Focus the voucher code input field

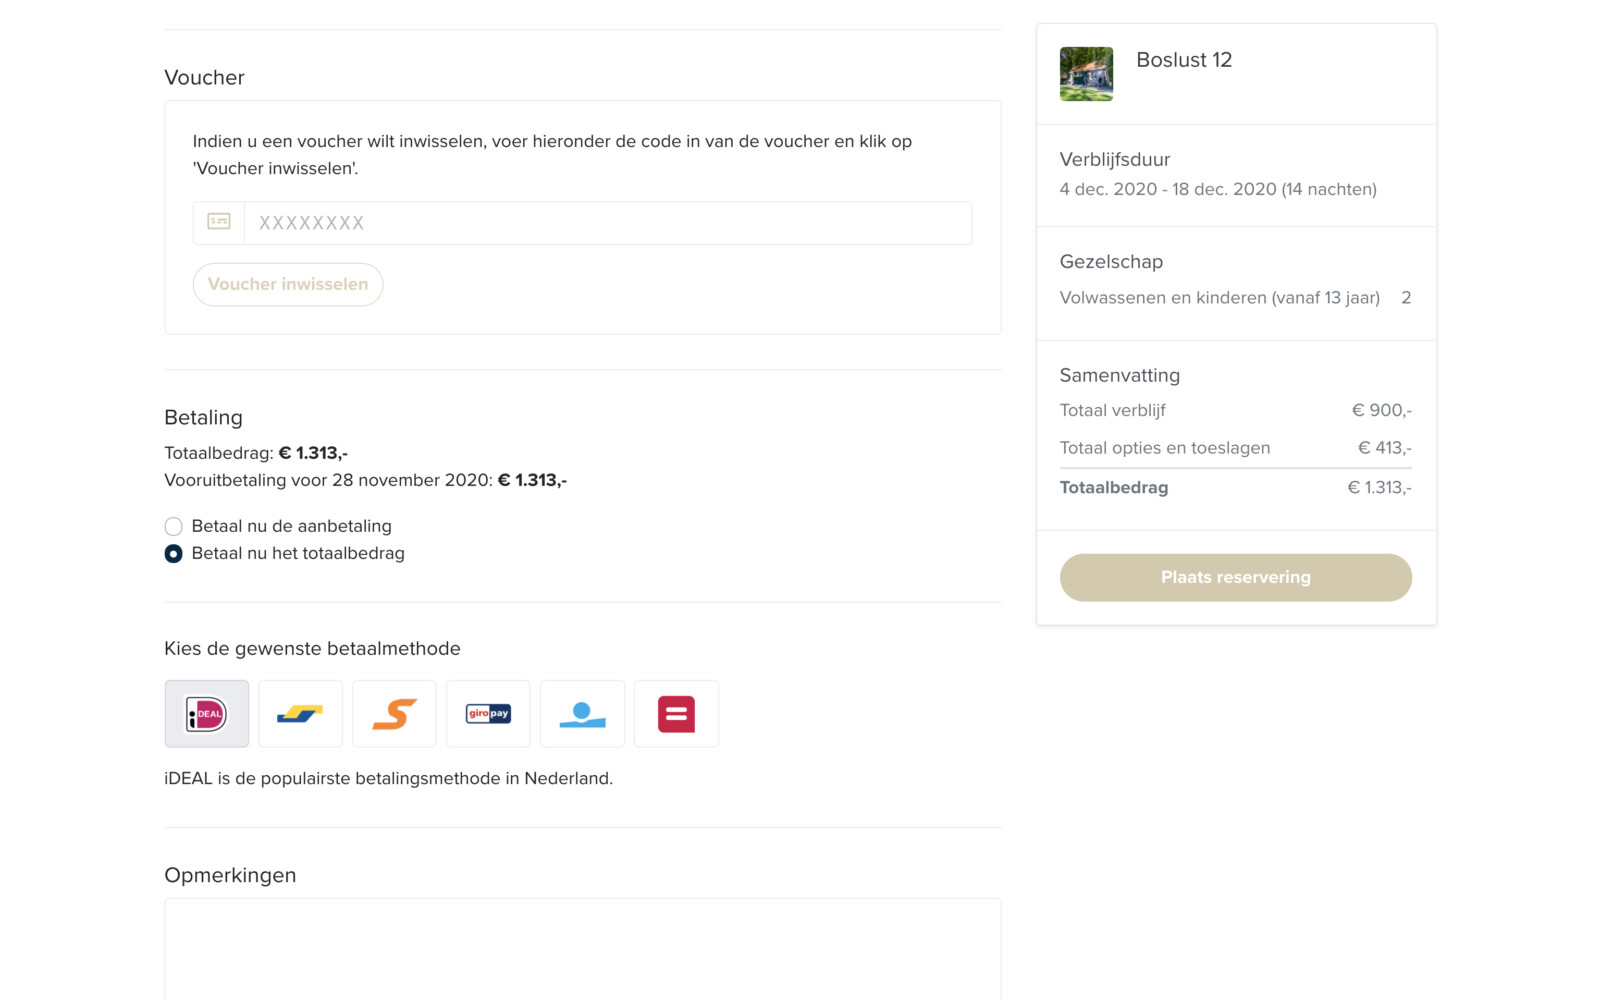[607, 223]
